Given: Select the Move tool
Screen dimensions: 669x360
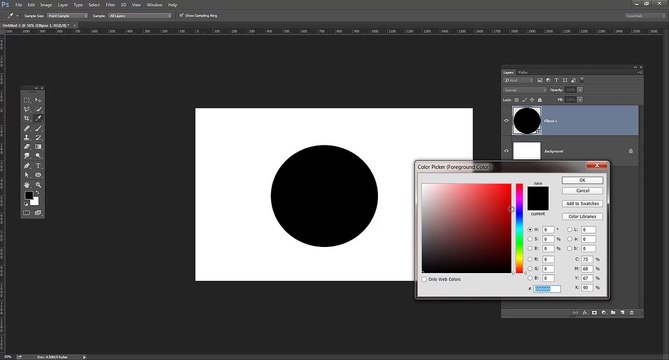Looking at the screenshot, I should point(38,100).
